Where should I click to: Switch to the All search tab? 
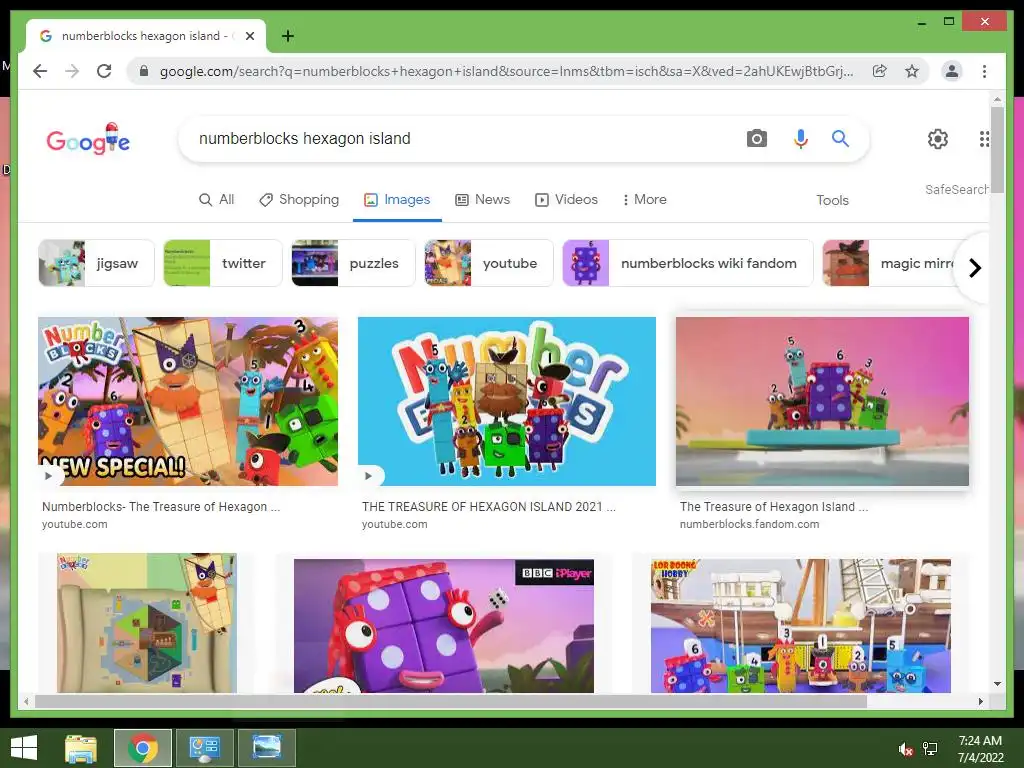[x=216, y=200]
